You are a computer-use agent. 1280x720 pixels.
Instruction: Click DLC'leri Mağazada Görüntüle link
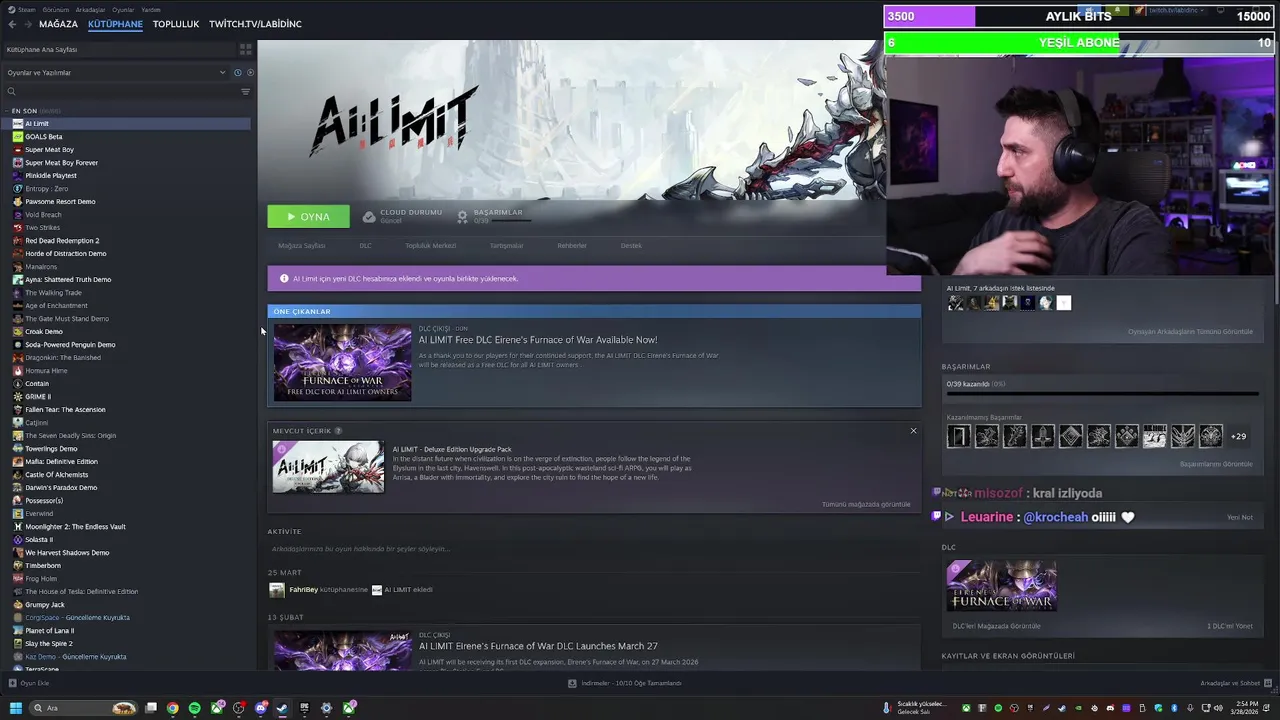pyautogui.click(x=996, y=626)
